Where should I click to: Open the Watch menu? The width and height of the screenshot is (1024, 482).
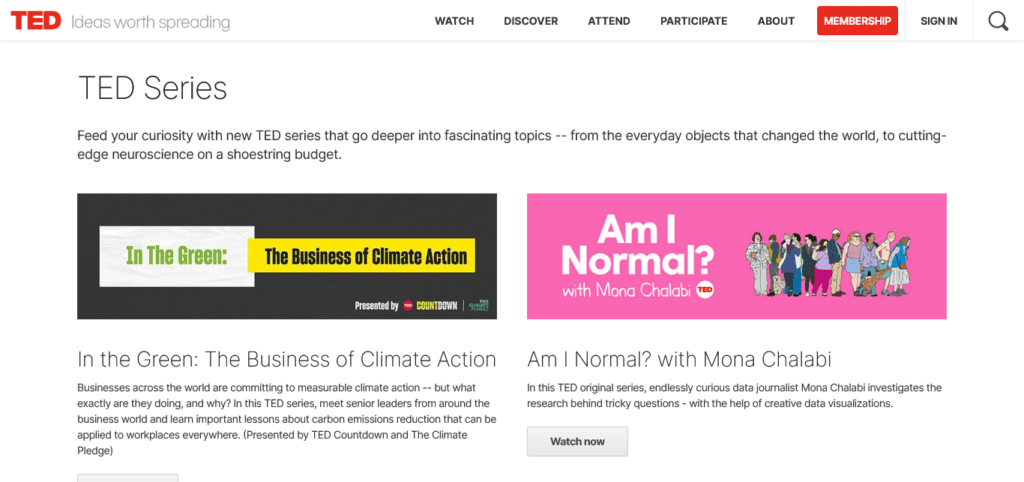(454, 21)
